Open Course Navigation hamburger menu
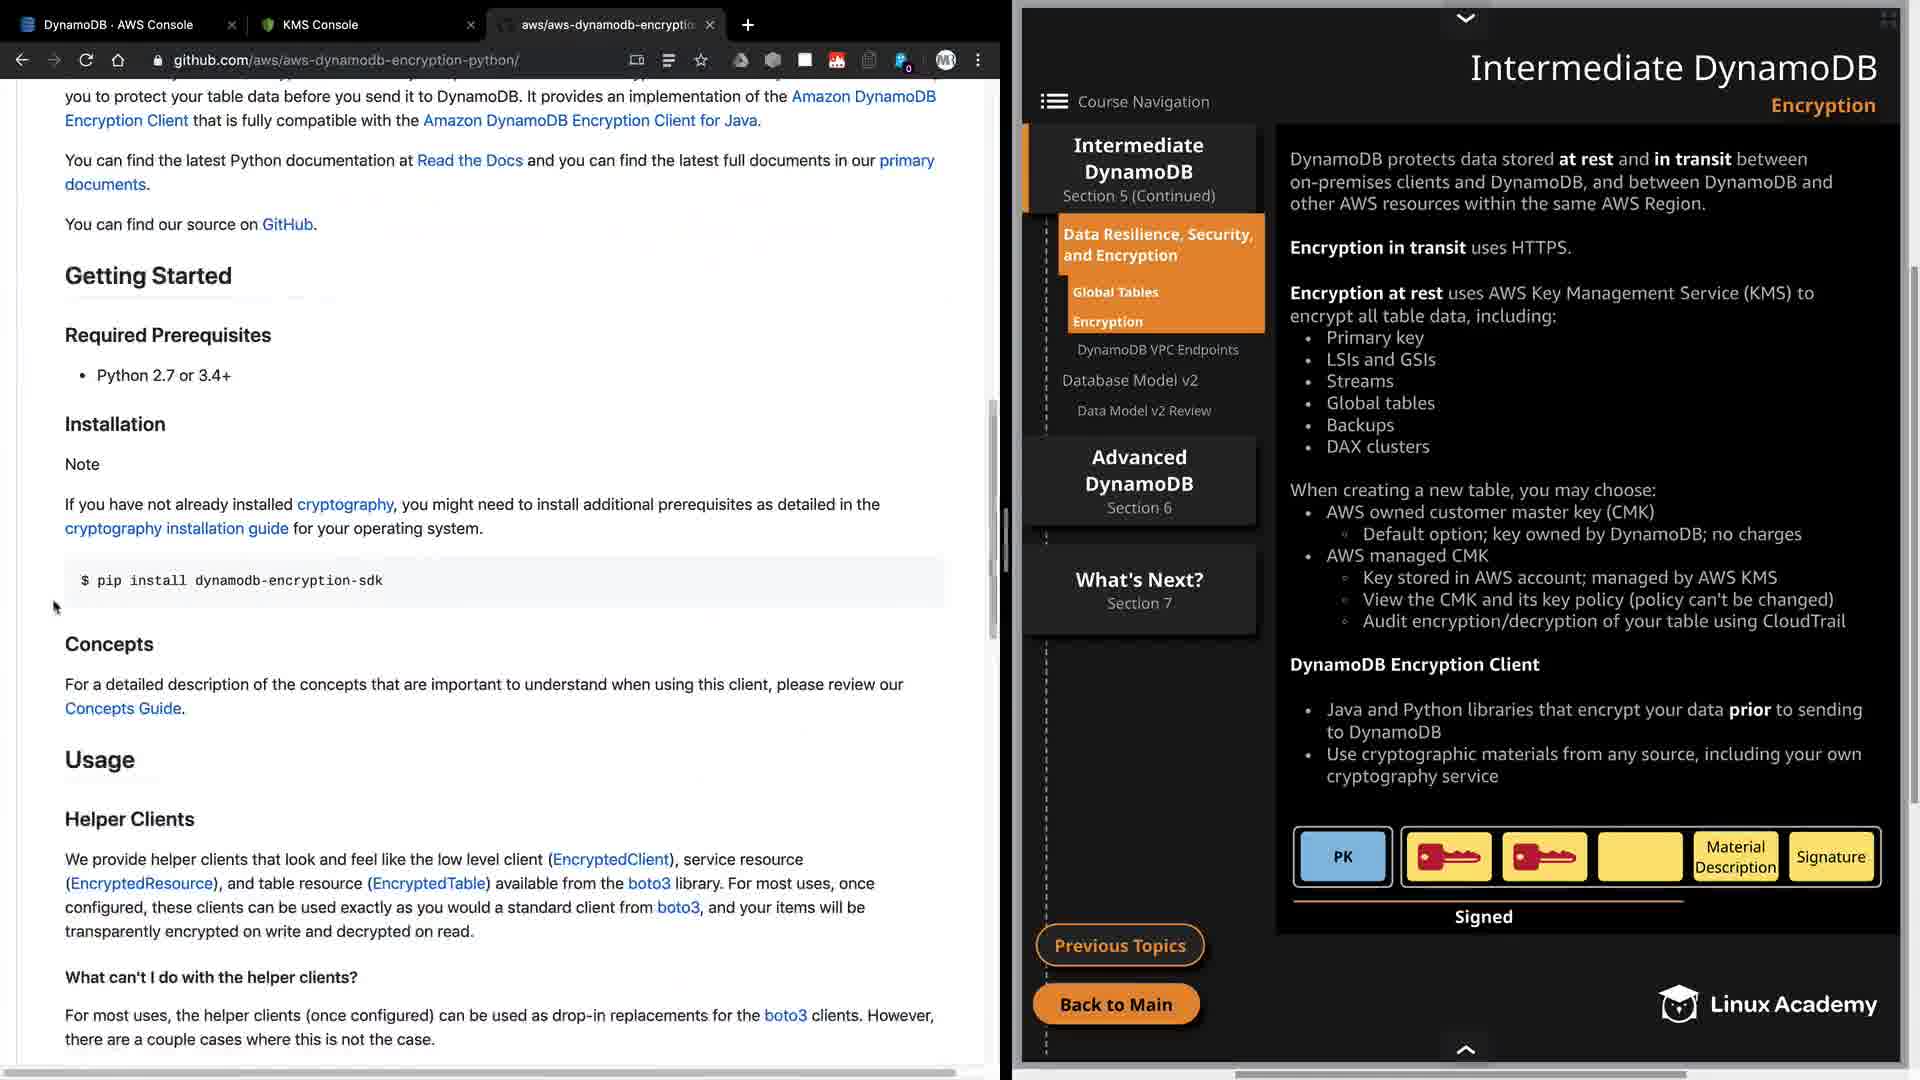This screenshot has width=1920, height=1080. coord(1054,102)
